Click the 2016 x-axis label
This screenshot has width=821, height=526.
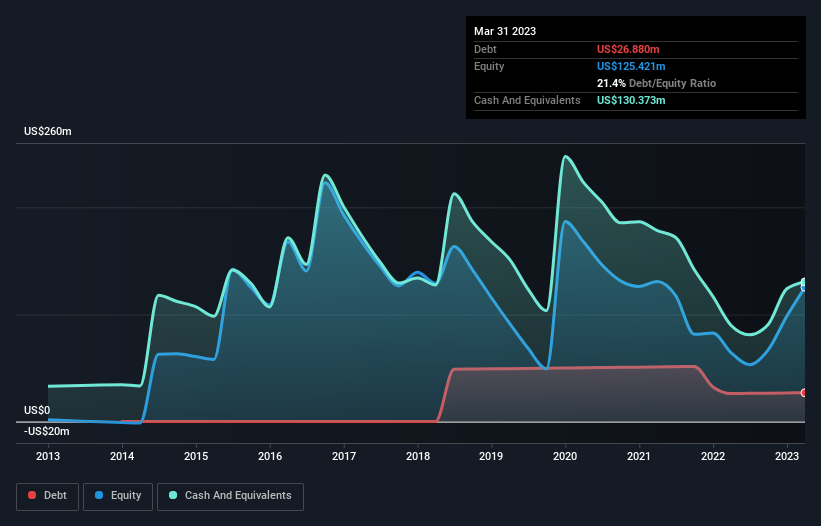(x=270, y=456)
